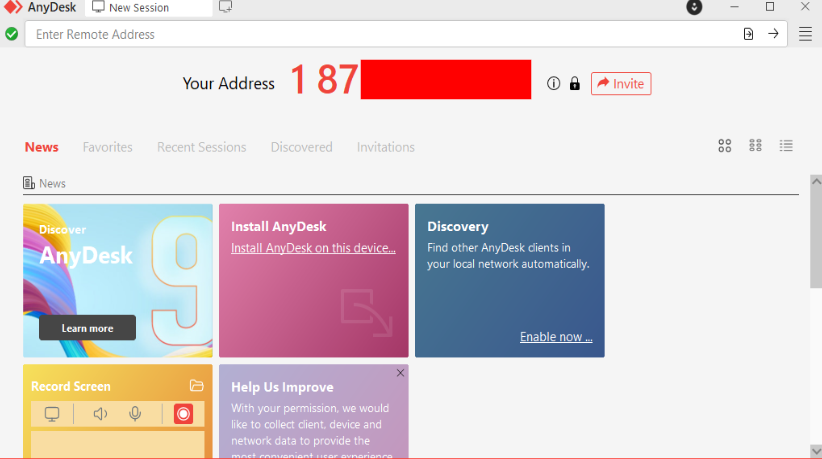The height and width of the screenshot is (459, 822).
Task: Click Learn more on AnyDesk 9 card
Action: (88, 328)
